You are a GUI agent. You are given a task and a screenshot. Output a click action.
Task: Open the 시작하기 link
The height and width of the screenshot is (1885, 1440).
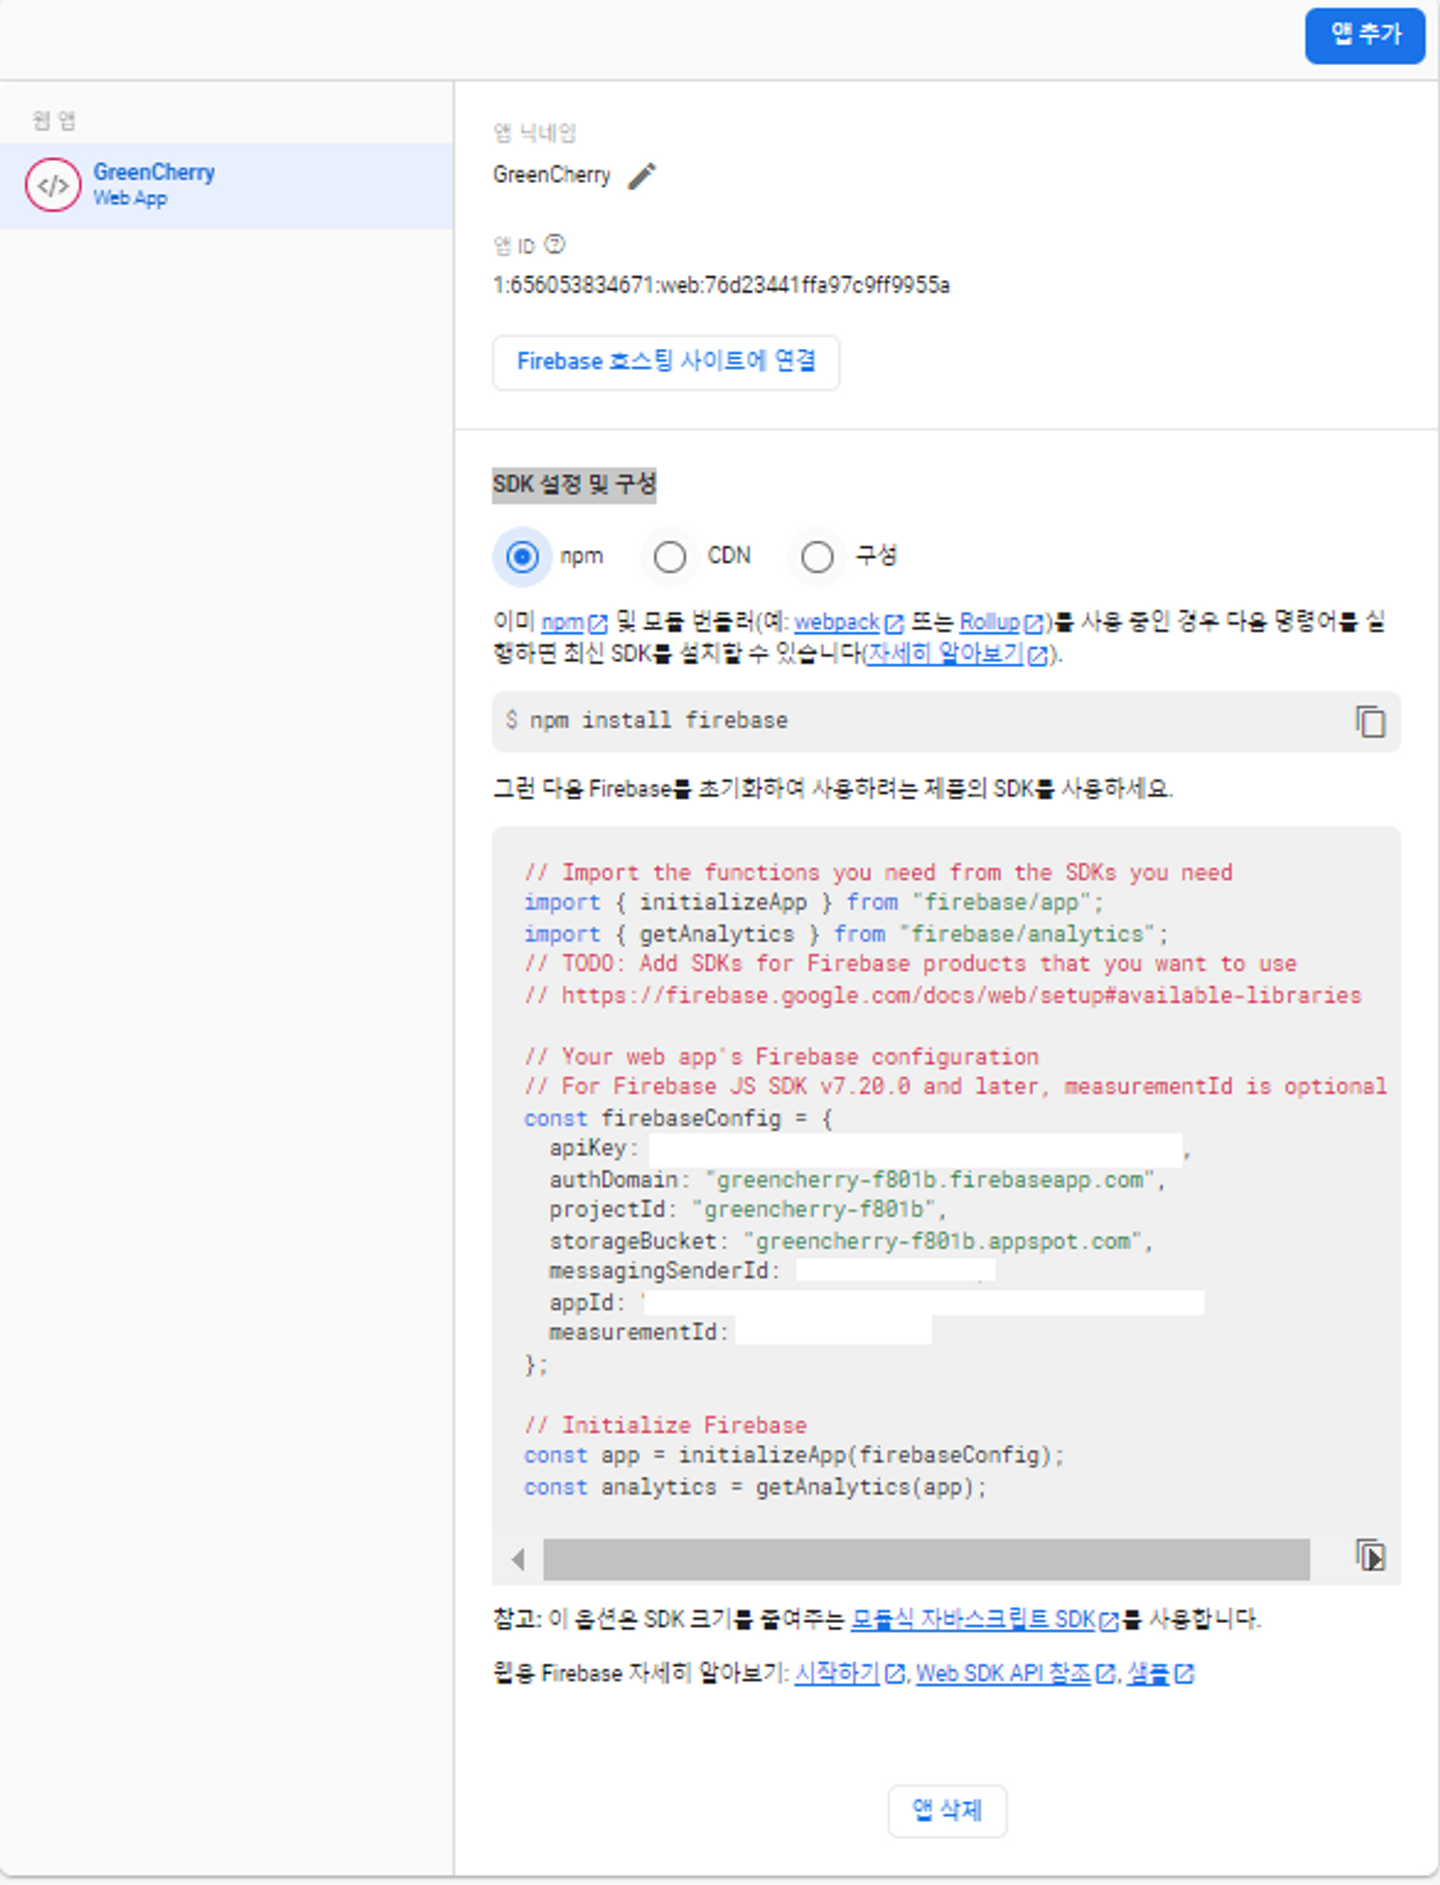(x=837, y=1673)
